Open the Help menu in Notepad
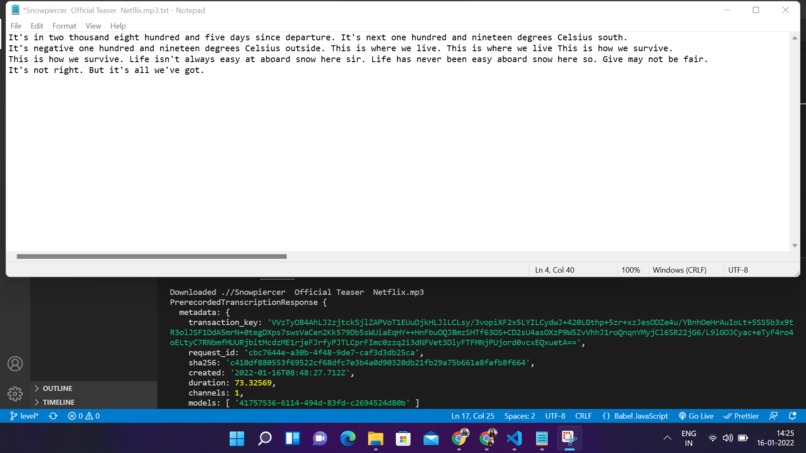 point(118,26)
